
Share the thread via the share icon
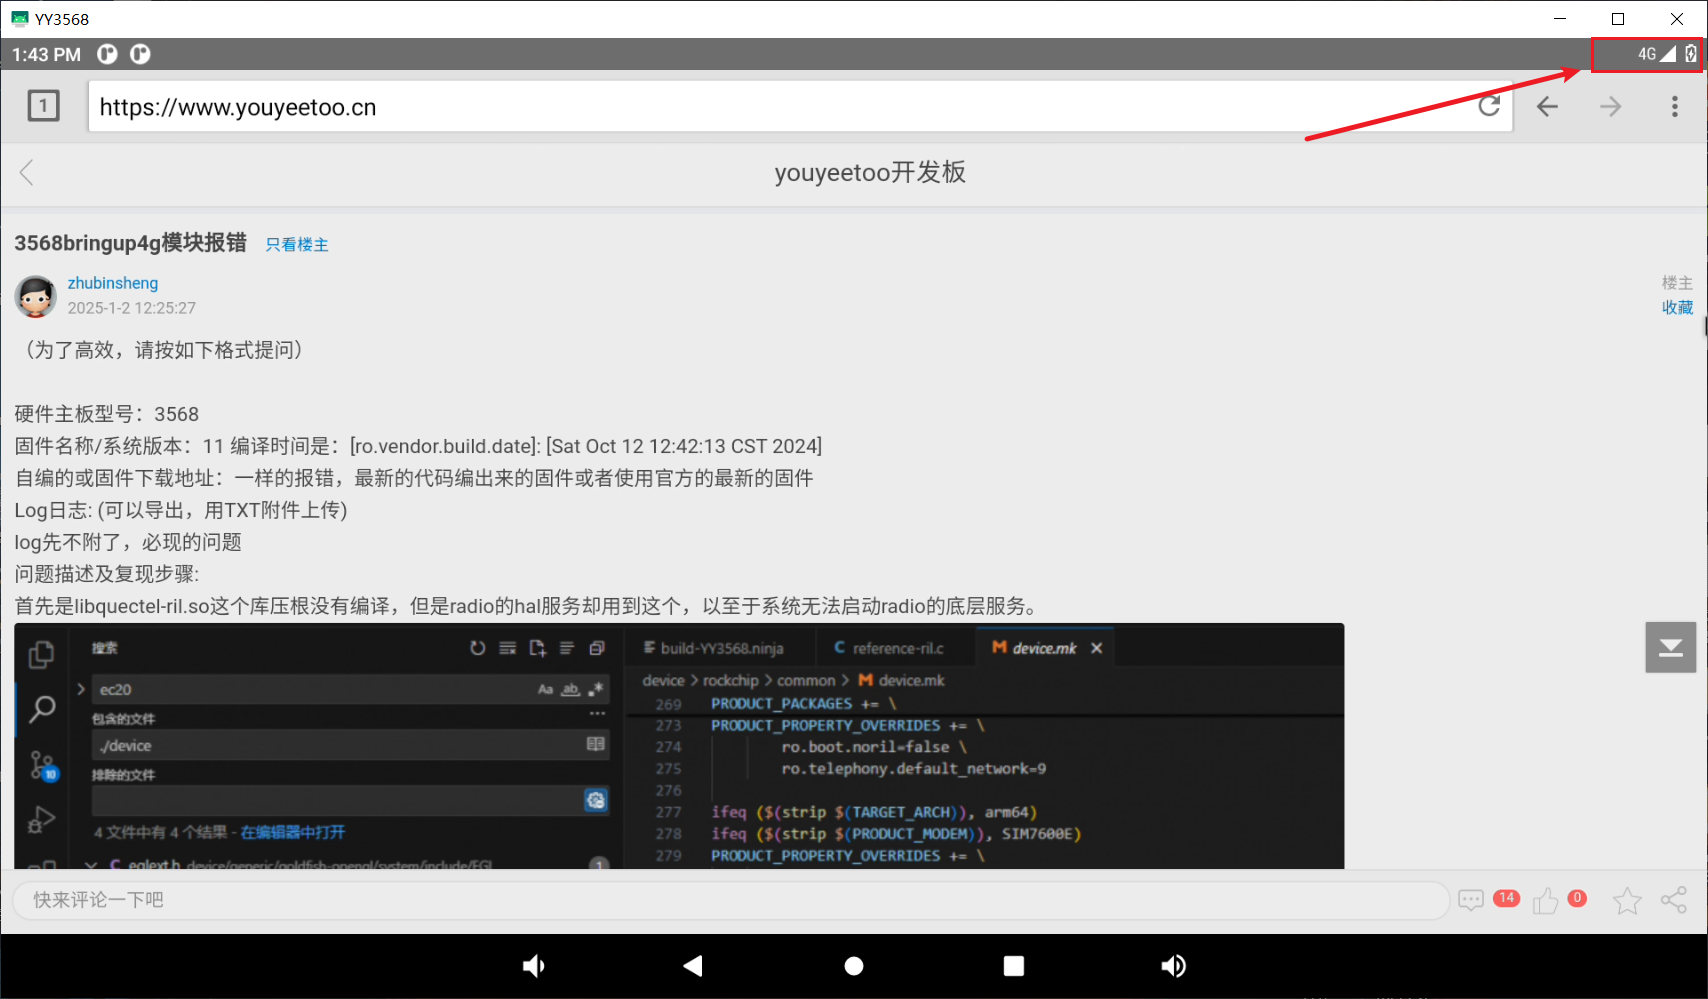[x=1674, y=900]
